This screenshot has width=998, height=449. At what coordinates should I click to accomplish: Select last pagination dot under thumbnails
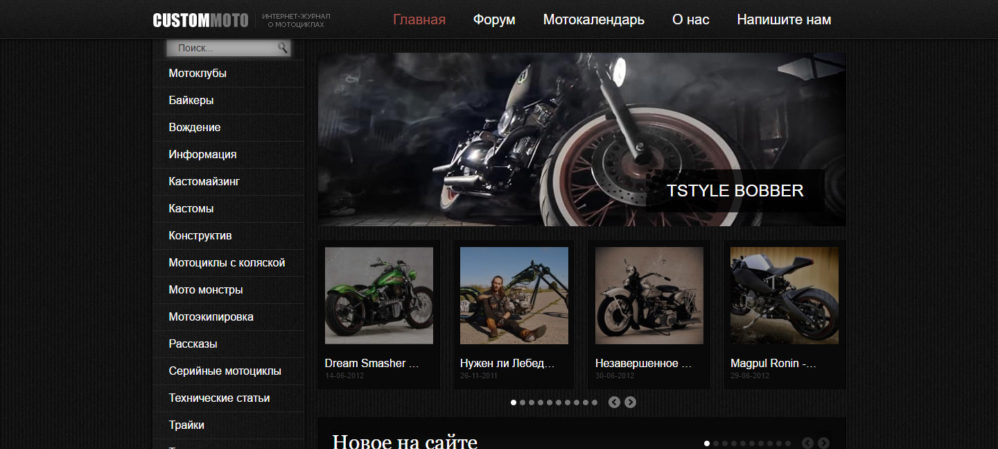[594, 403]
